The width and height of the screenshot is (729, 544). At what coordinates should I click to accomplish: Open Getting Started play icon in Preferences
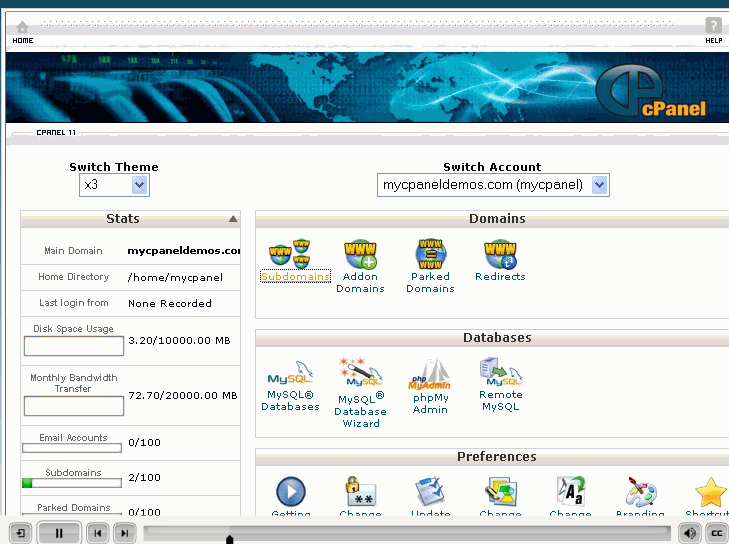pyautogui.click(x=291, y=491)
